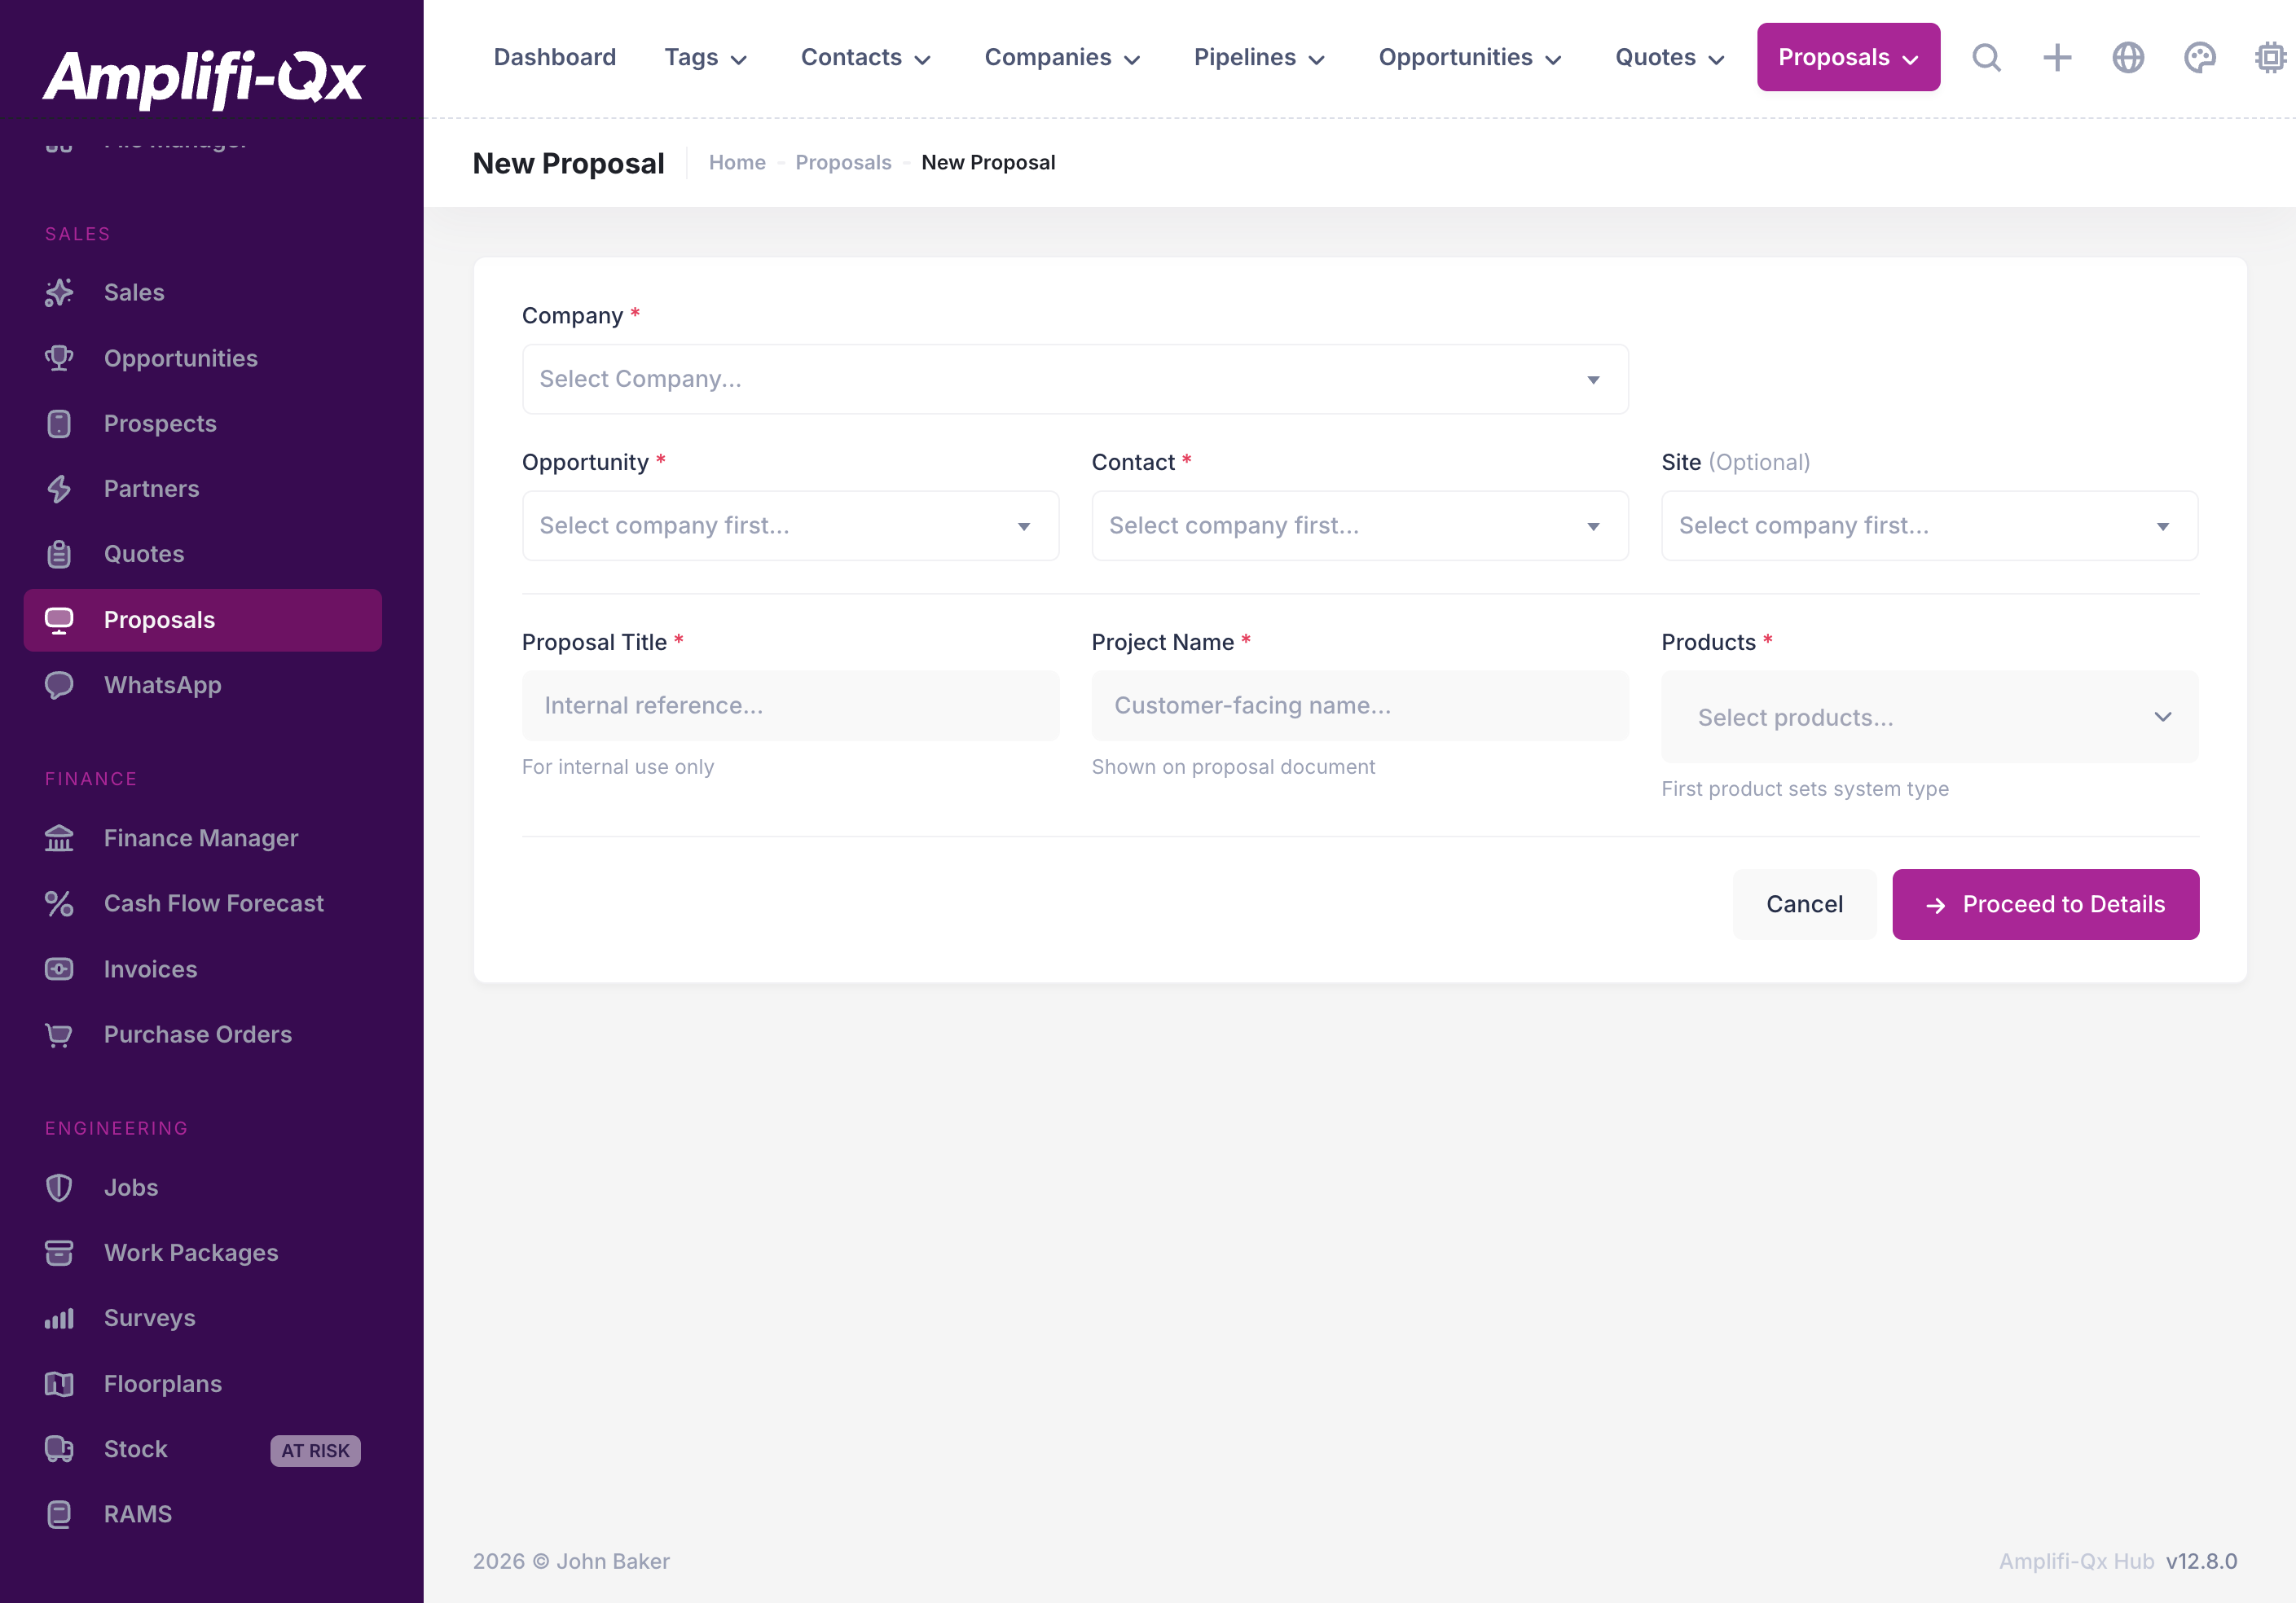Open the palette theme icon

tap(2199, 57)
